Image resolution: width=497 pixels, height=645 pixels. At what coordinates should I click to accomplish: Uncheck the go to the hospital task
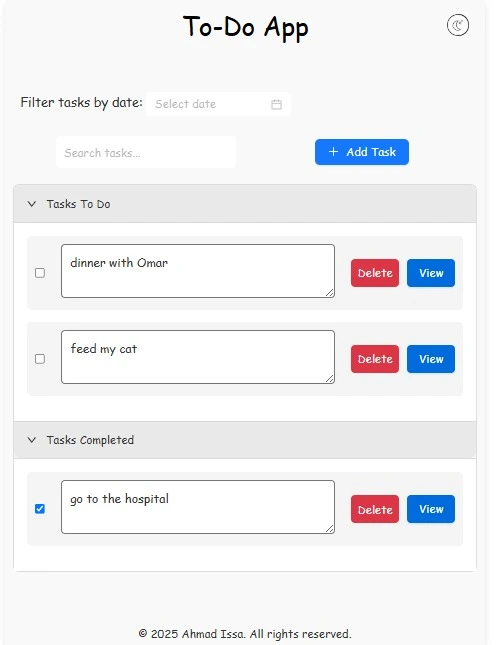(x=40, y=509)
